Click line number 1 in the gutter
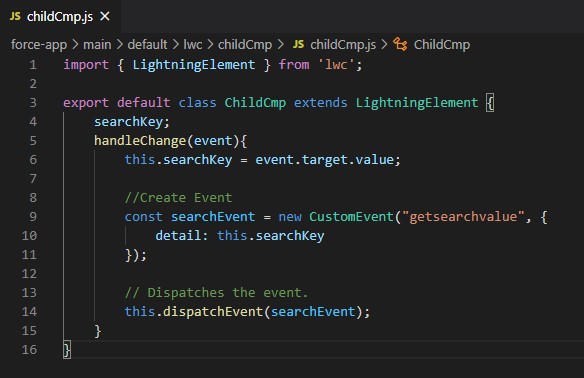 point(33,65)
